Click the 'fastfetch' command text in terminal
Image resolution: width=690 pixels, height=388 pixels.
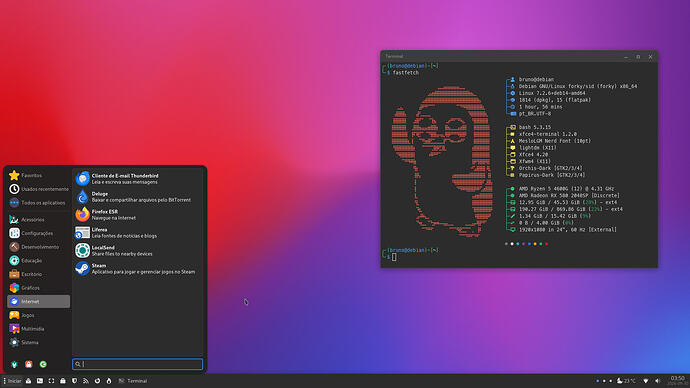406,73
